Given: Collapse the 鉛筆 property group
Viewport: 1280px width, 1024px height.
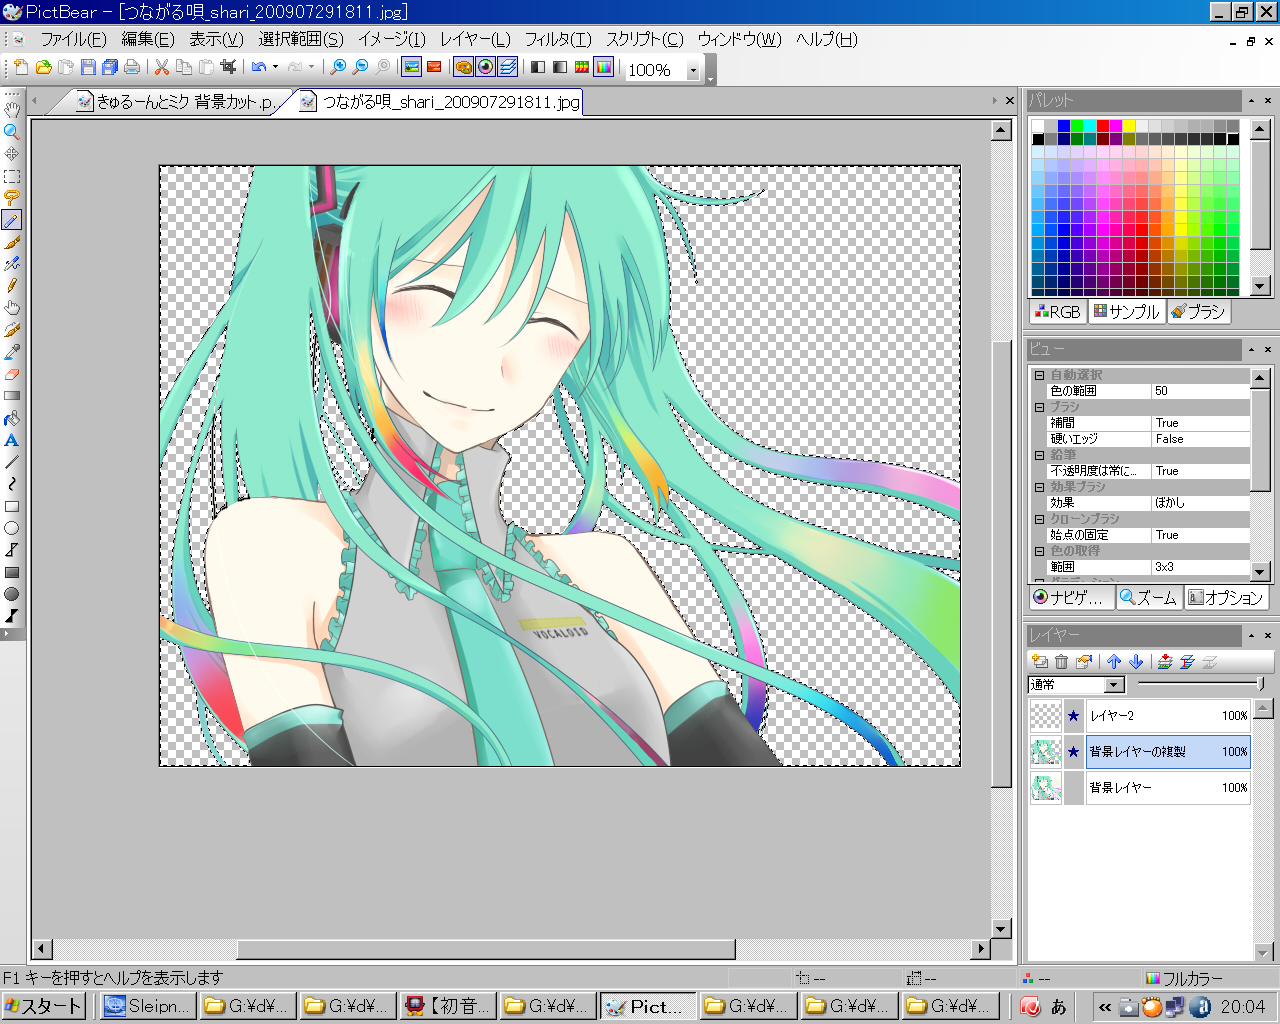Looking at the screenshot, I should [x=1039, y=455].
